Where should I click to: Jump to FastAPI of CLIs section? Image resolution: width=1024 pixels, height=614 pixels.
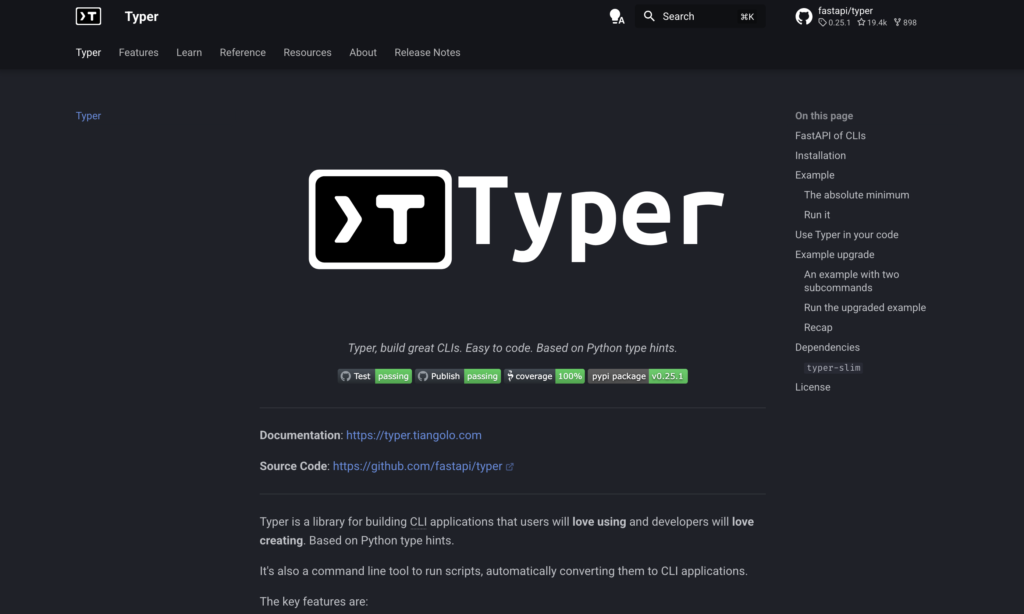(830, 135)
